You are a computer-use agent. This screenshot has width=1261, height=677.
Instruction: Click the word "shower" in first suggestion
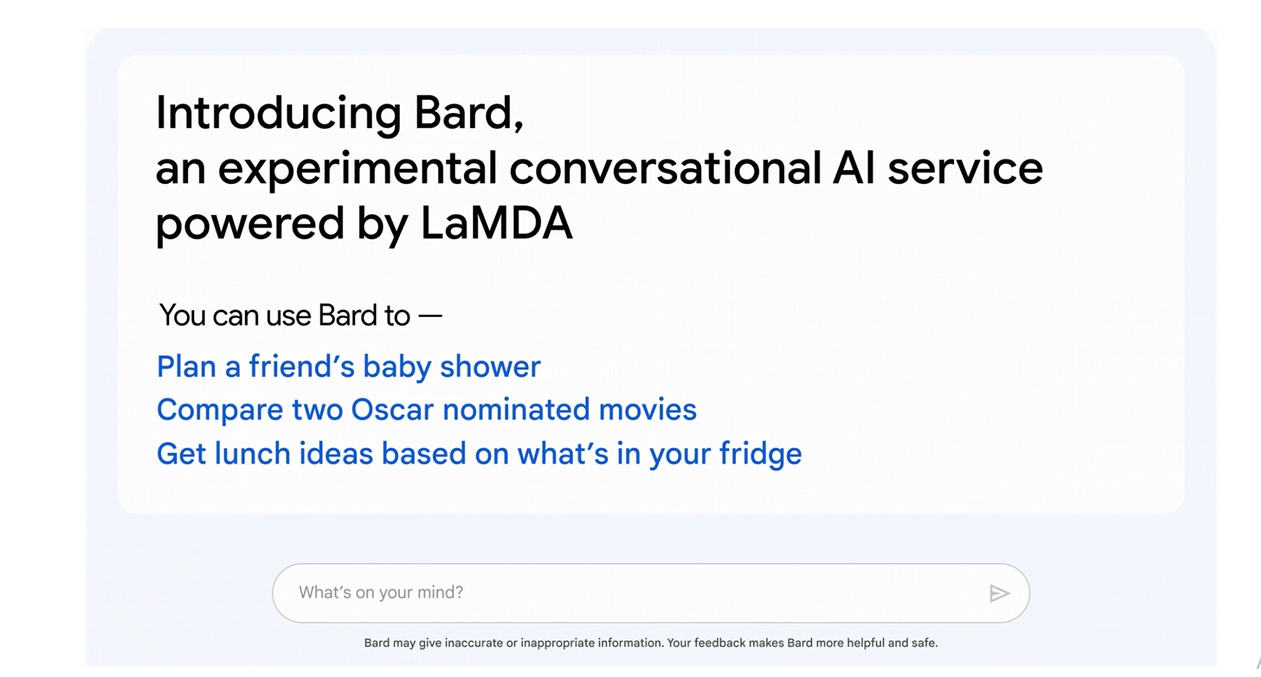click(490, 367)
